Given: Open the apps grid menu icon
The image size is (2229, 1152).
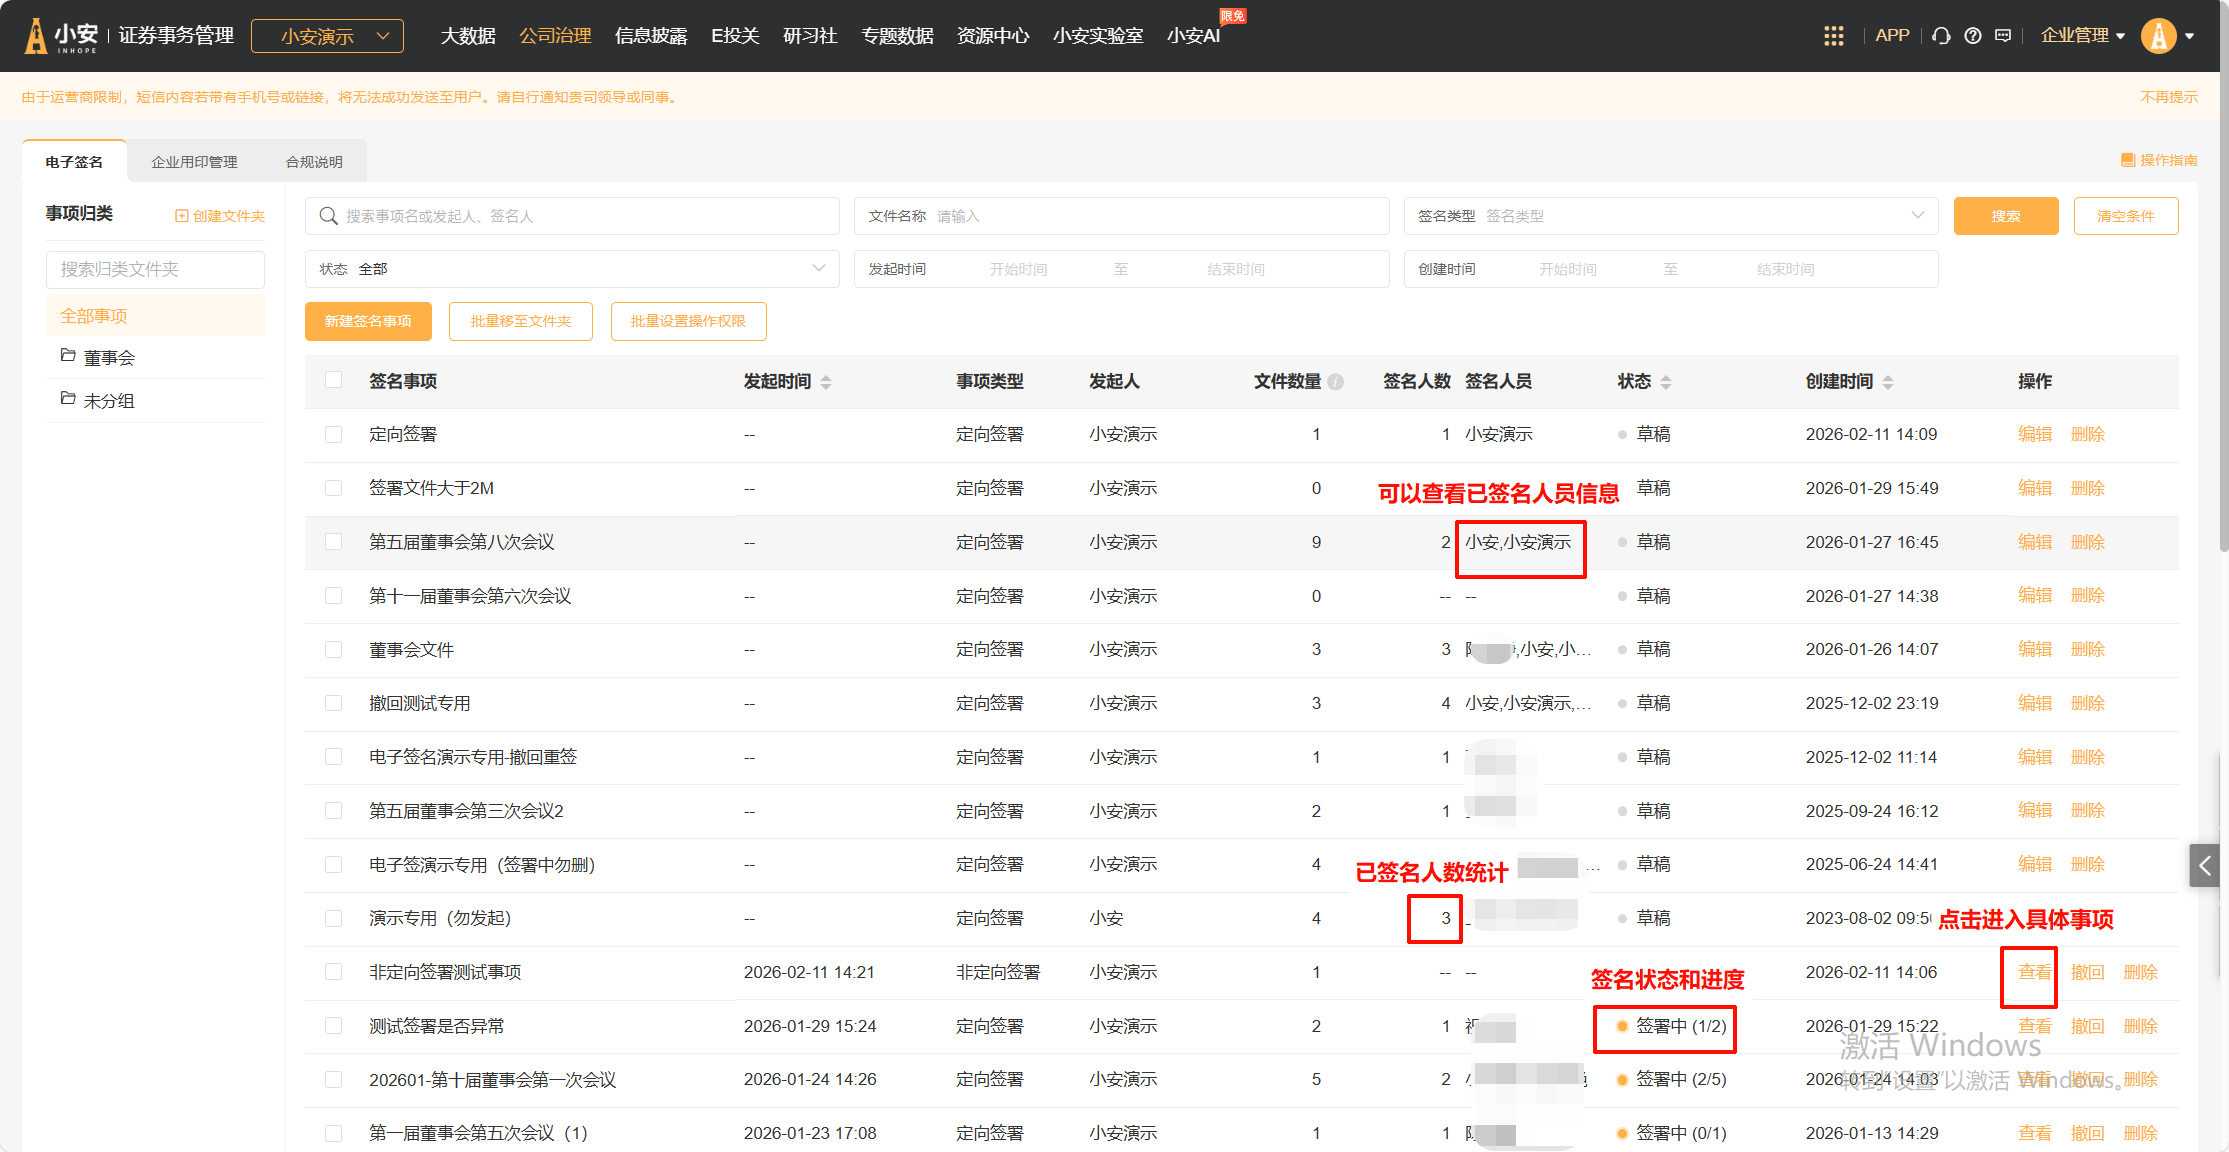Looking at the screenshot, I should click(1833, 36).
